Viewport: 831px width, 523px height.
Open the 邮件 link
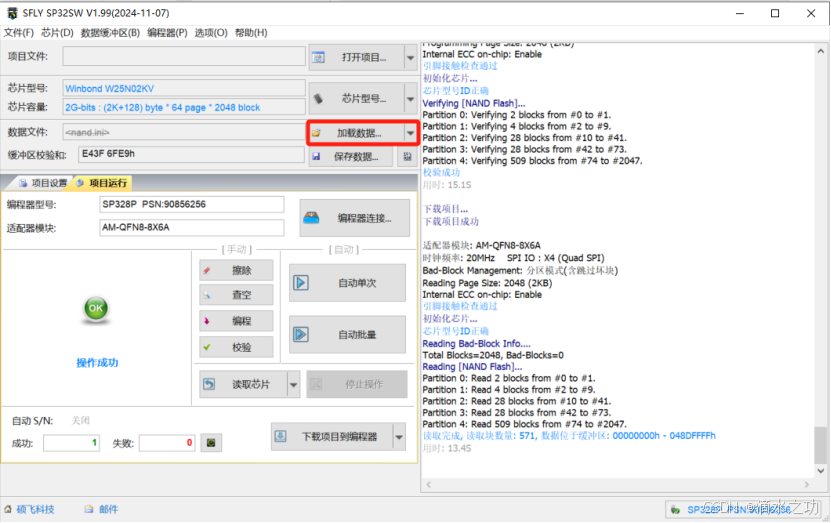click(108, 509)
